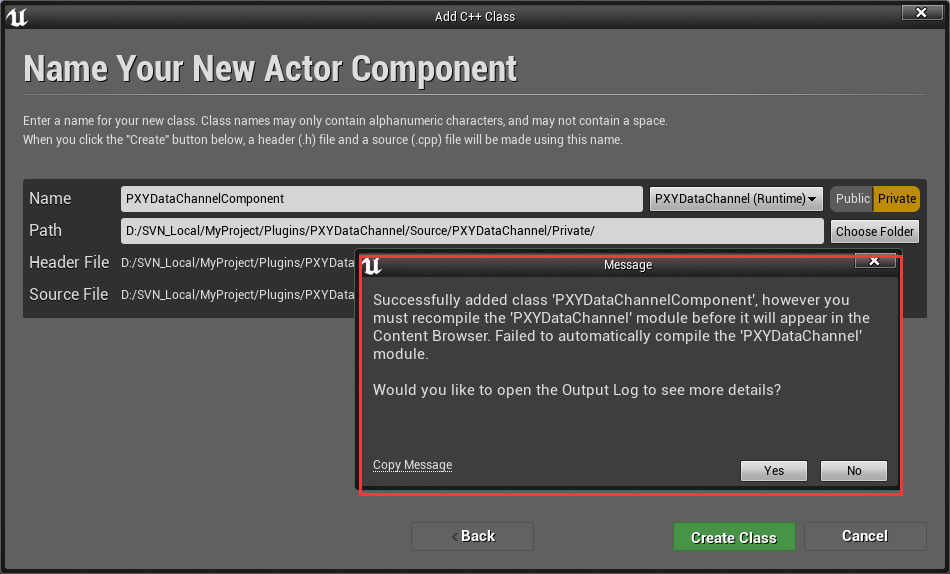
Task: Click the 'Name Your New Actor Component' heading
Action: pyautogui.click(x=270, y=68)
